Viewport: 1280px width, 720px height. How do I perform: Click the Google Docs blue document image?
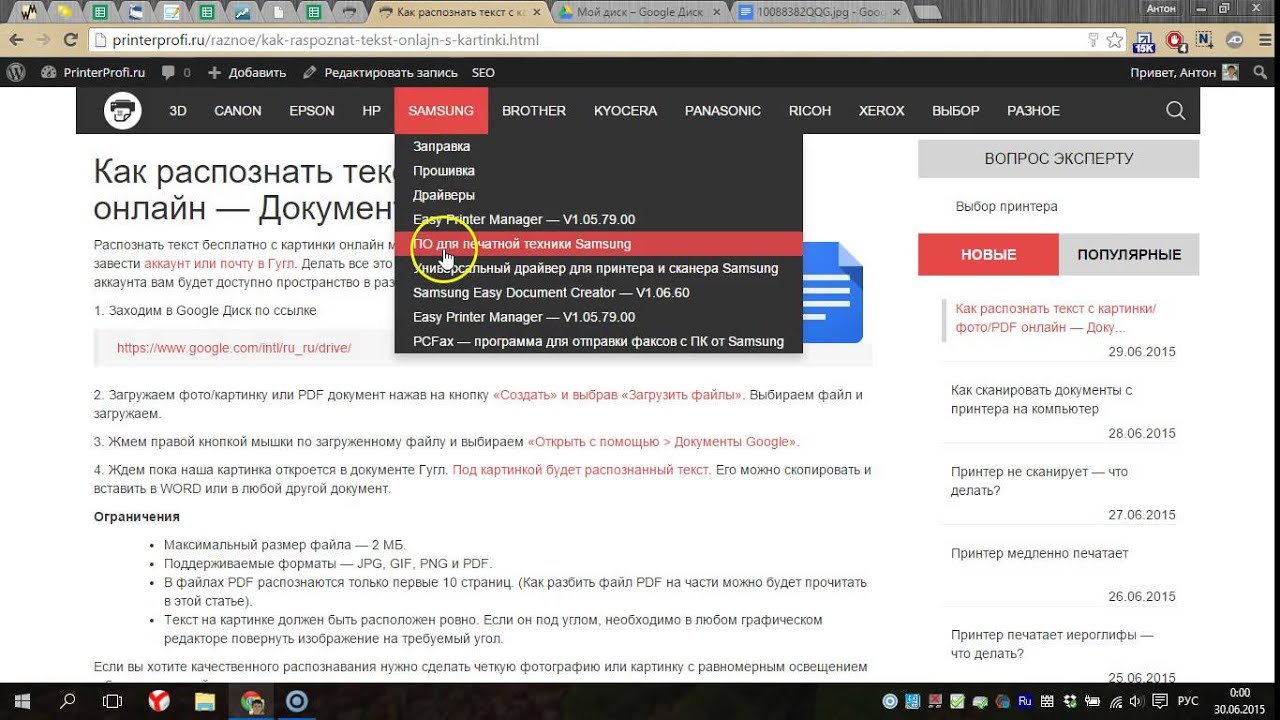[832, 293]
